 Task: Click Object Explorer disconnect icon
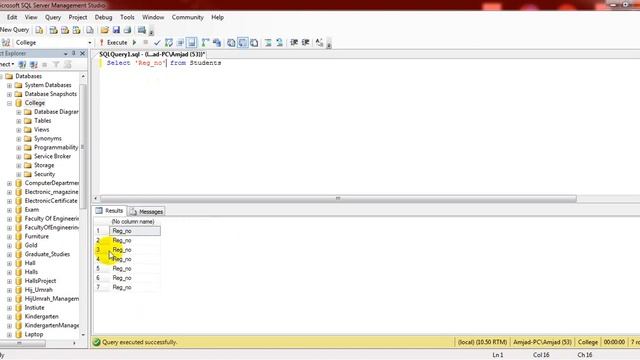tap(34, 64)
